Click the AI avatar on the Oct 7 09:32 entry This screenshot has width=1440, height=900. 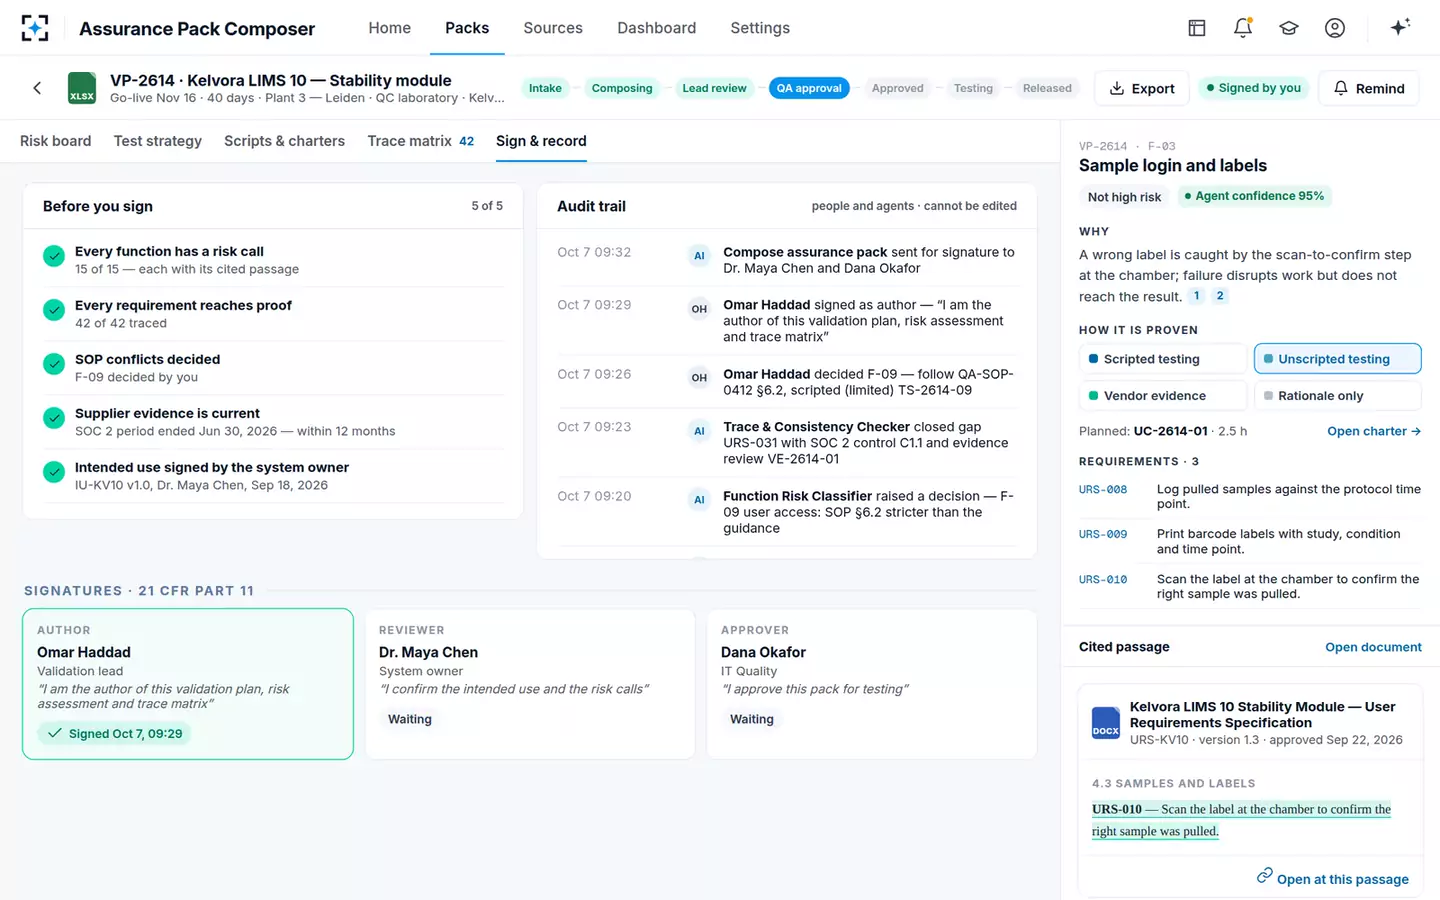(699, 256)
